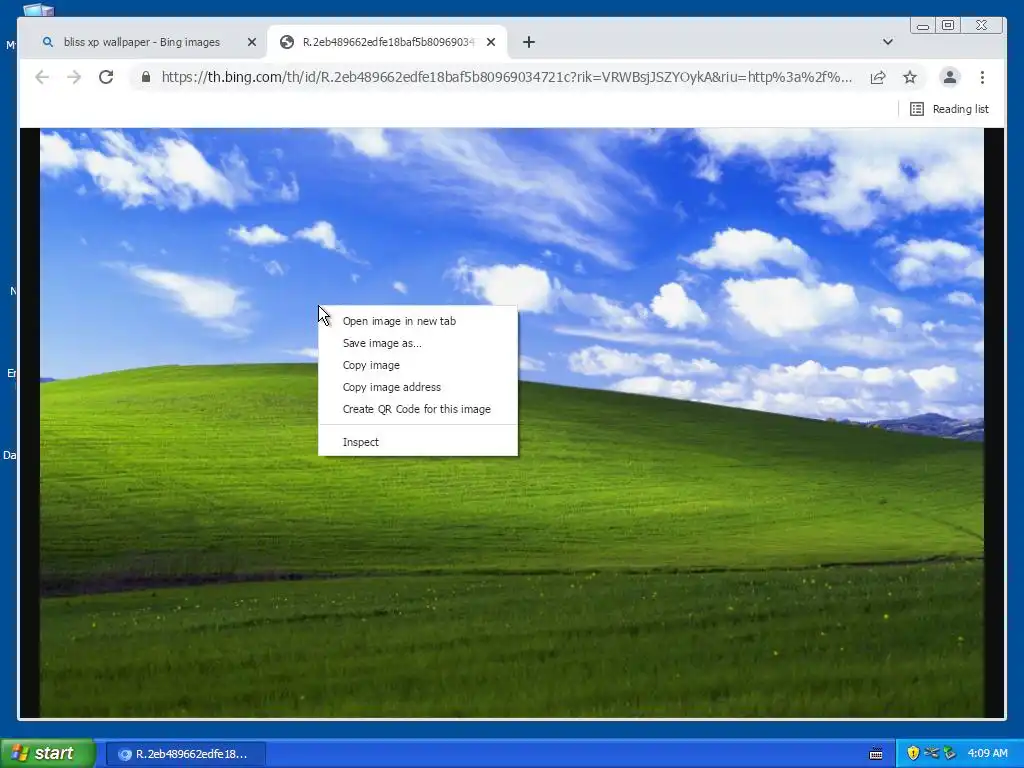Click the security shield tray icon
The image size is (1024, 768).
[913, 753]
